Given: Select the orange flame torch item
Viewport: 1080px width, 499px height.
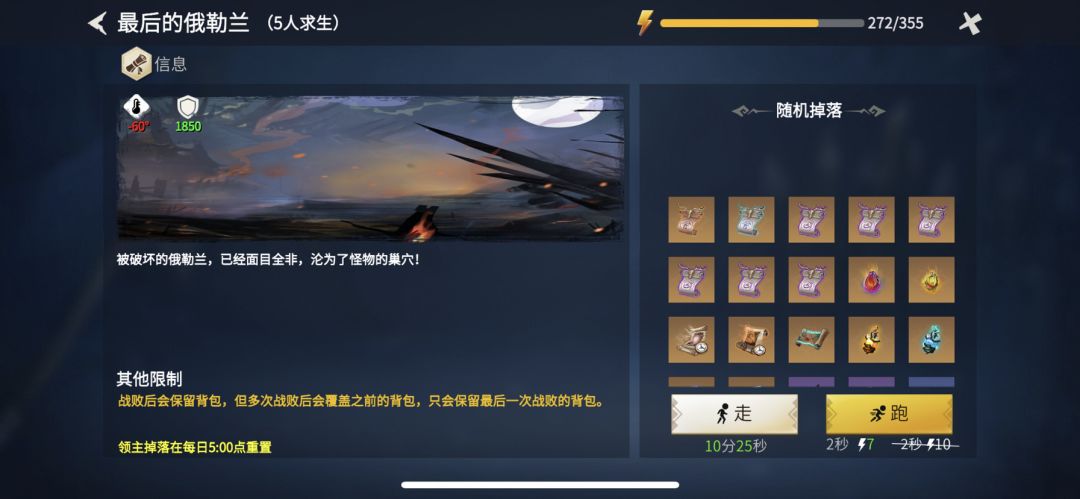Looking at the screenshot, I should pyautogui.click(x=871, y=340).
